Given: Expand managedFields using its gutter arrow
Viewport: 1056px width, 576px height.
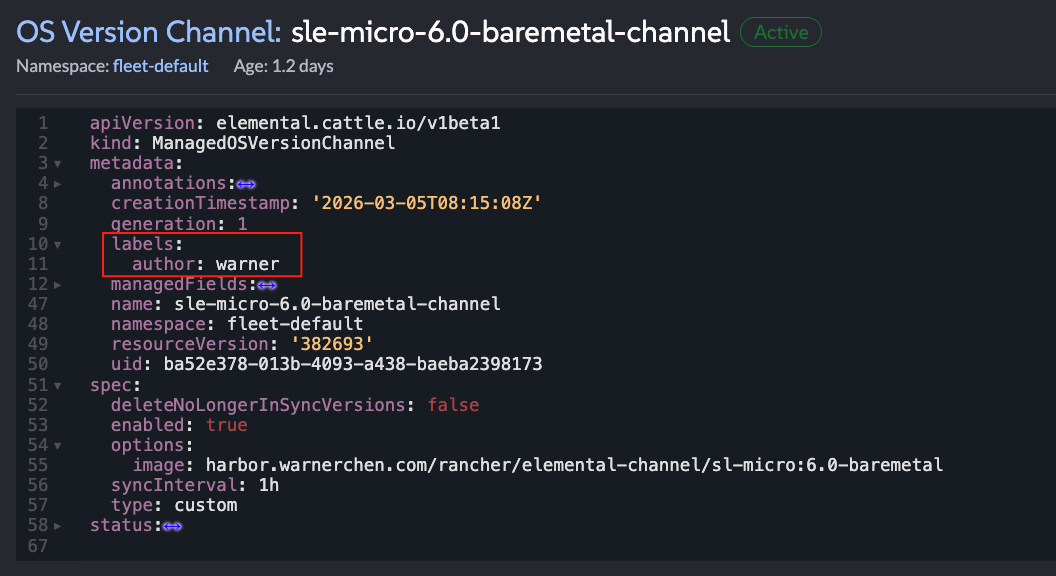Looking at the screenshot, I should tap(57, 285).
